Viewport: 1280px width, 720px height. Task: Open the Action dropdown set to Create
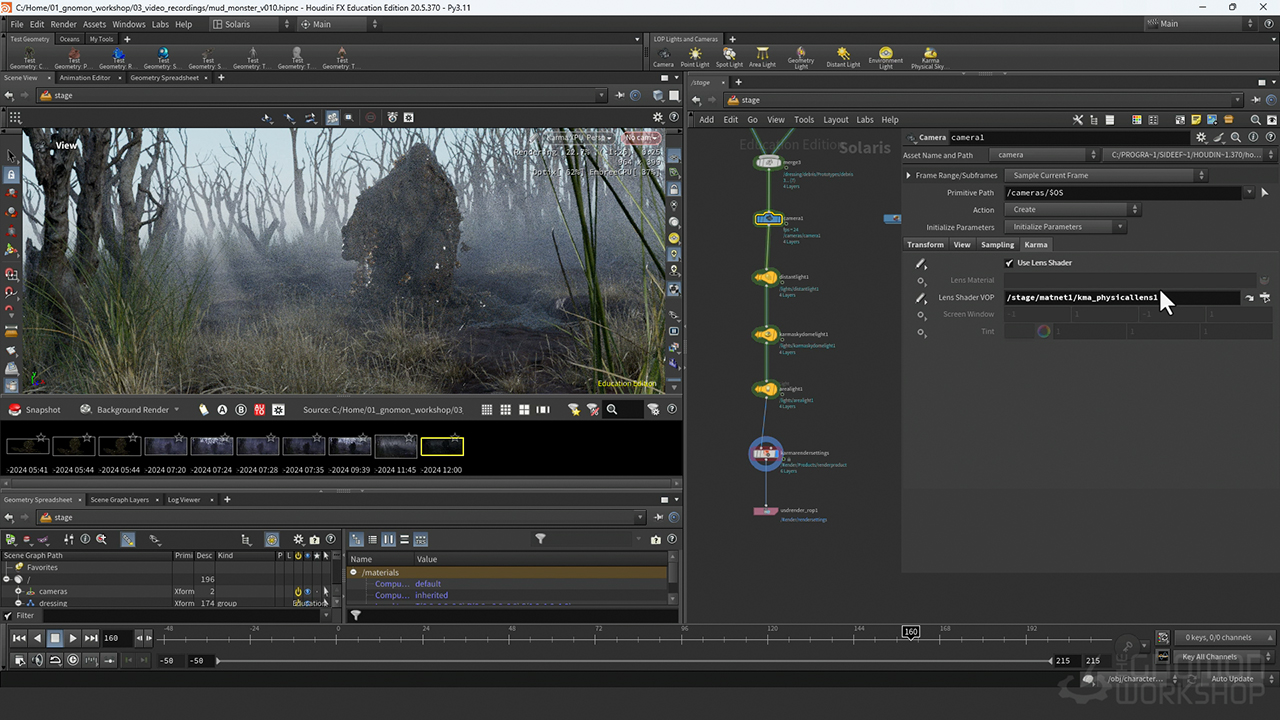click(1073, 210)
